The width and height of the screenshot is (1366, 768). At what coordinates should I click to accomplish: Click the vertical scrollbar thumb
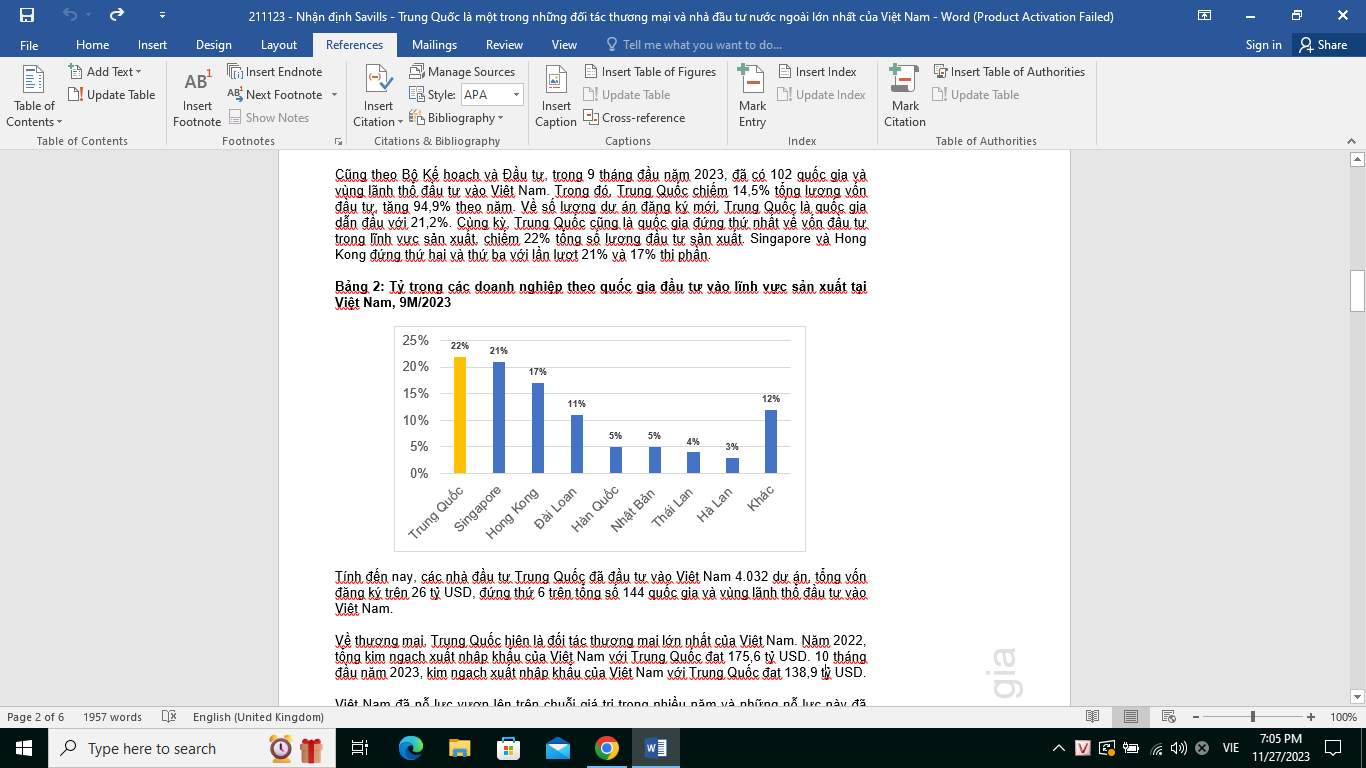click(1357, 291)
